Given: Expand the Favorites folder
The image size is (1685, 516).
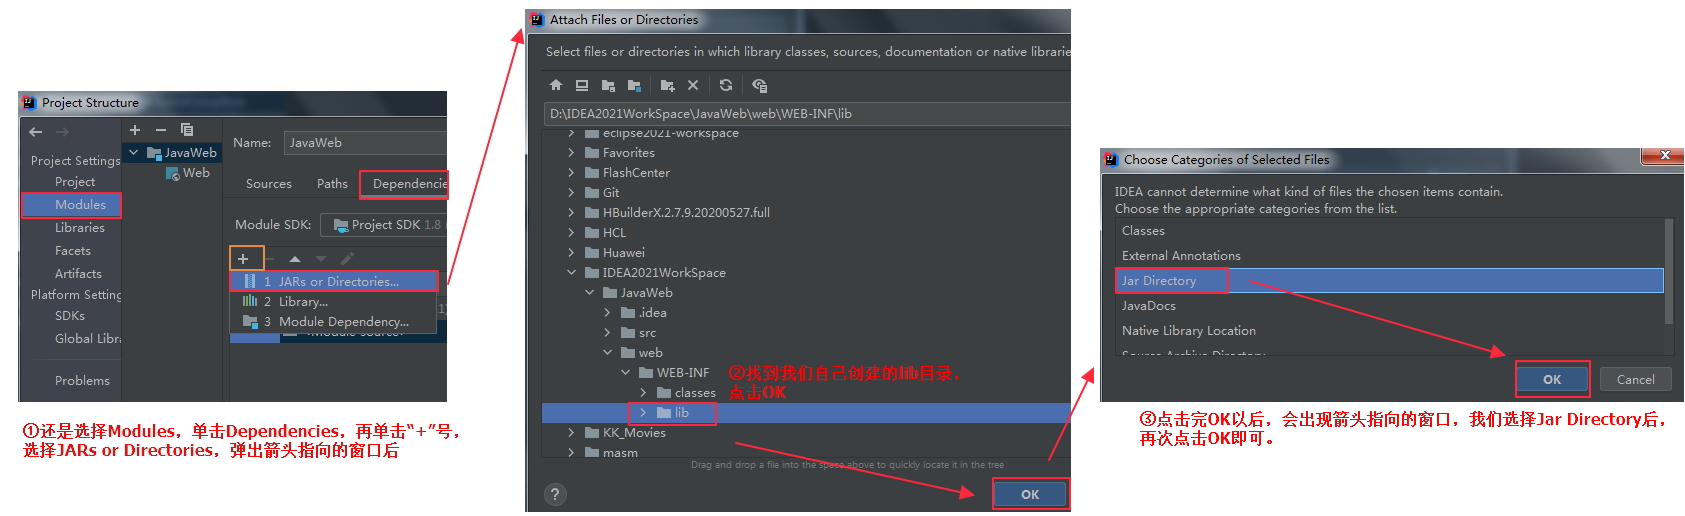Looking at the screenshot, I should click(571, 153).
